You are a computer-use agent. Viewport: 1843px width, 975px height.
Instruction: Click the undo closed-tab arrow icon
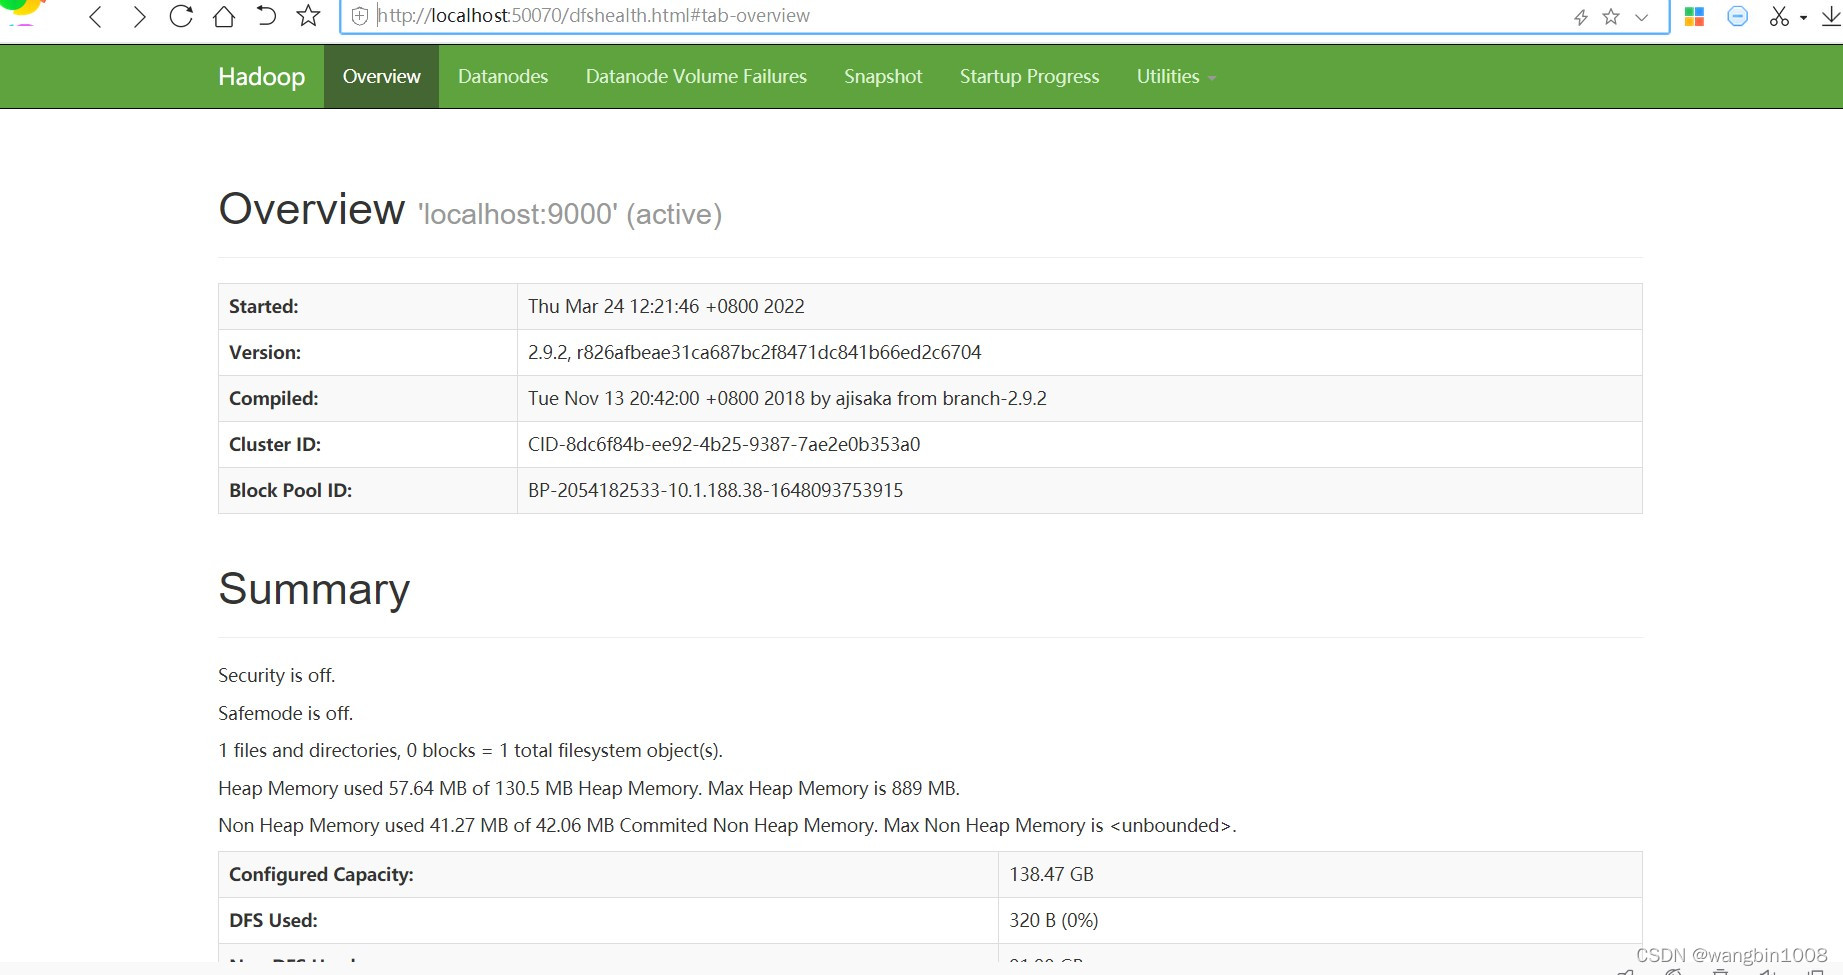[x=266, y=16]
